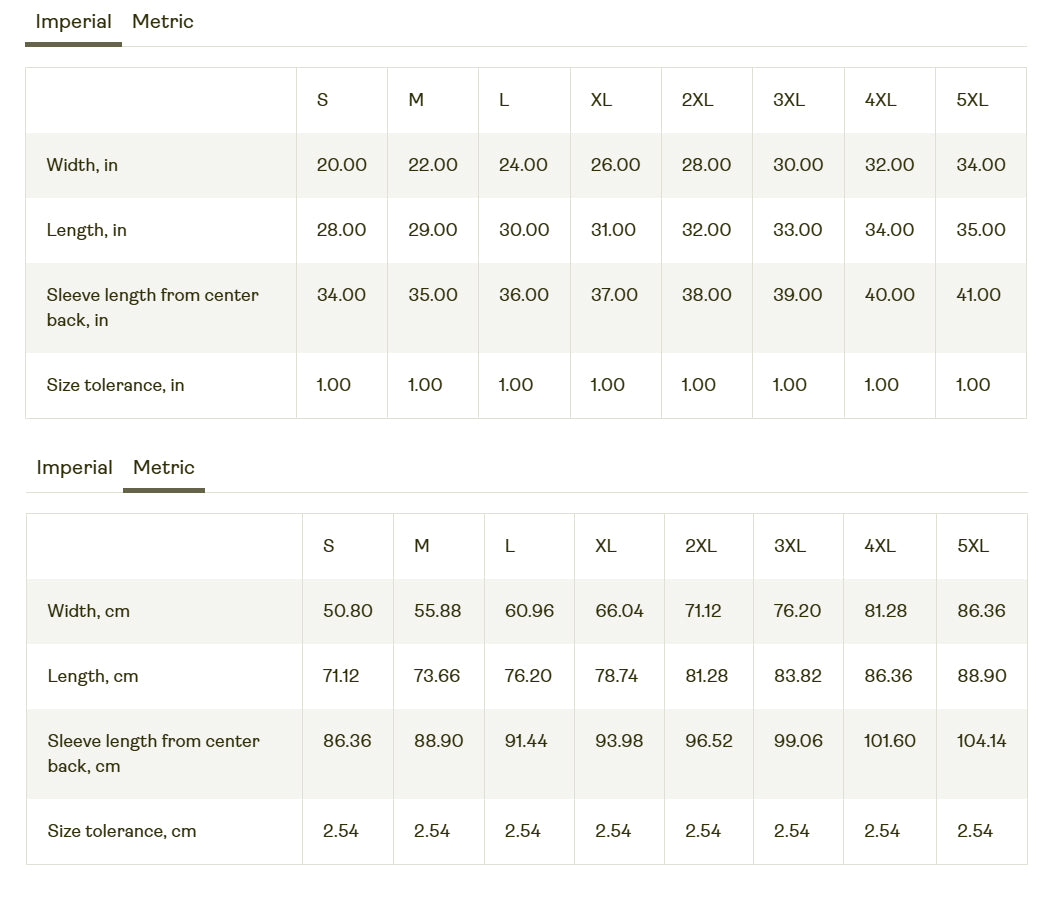This screenshot has width=1043, height=916.
Task: Click the 20.00 width cell for size S
Action: point(342,165)
